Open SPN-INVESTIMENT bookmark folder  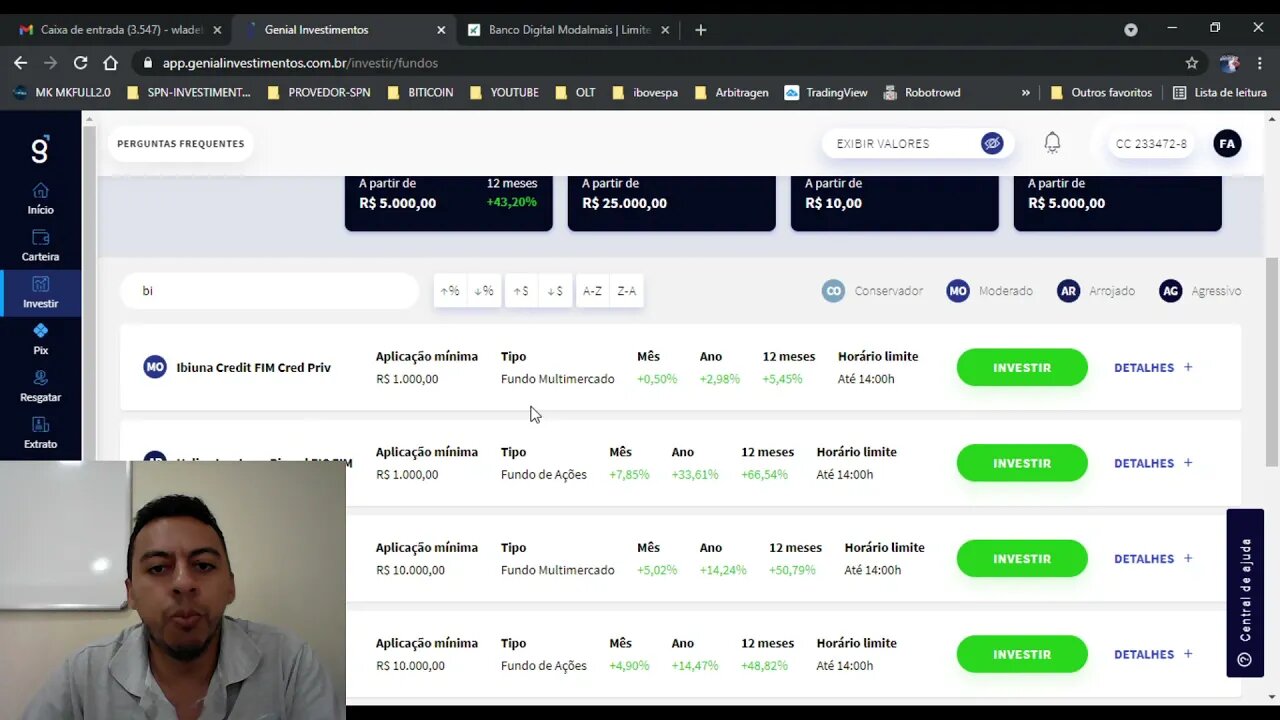point(188,92)
